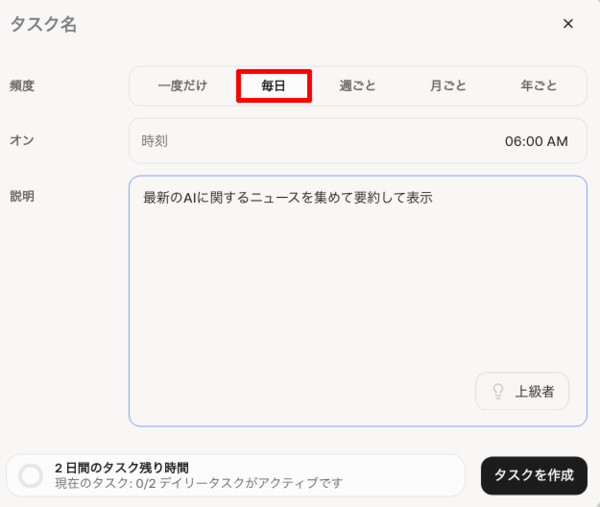The width and height of the screenshot is (600, 507).
Task: Click the タスク名 title field
Action: point(44,24)
